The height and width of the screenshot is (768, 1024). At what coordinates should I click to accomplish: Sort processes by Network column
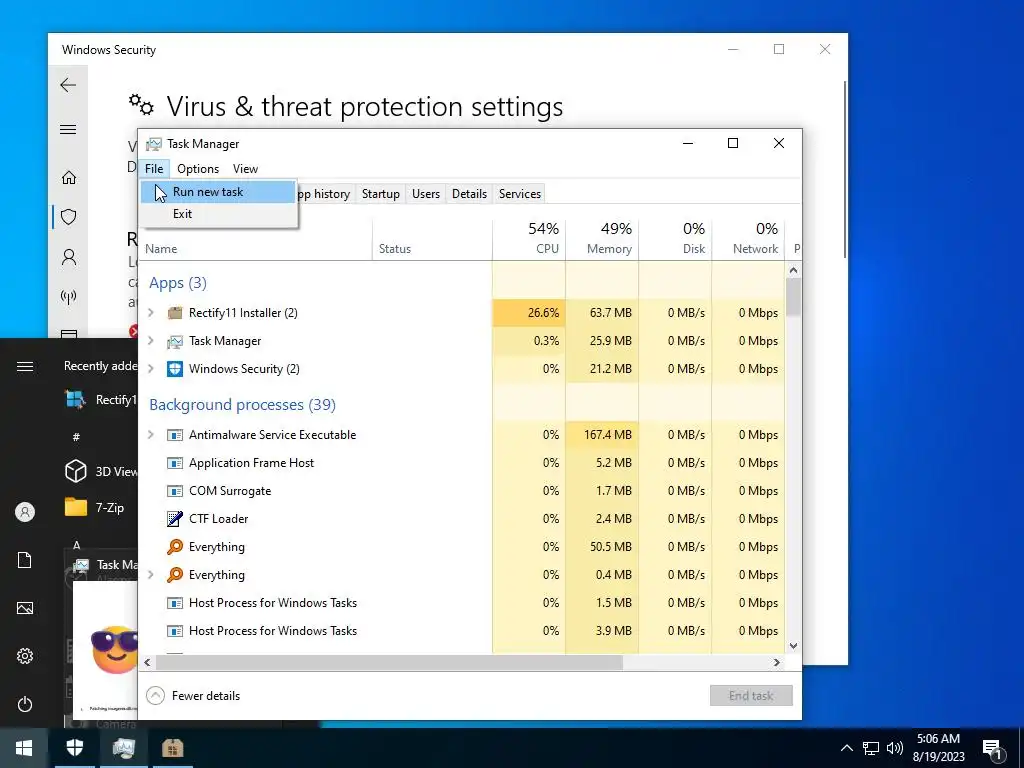point(748,239)
